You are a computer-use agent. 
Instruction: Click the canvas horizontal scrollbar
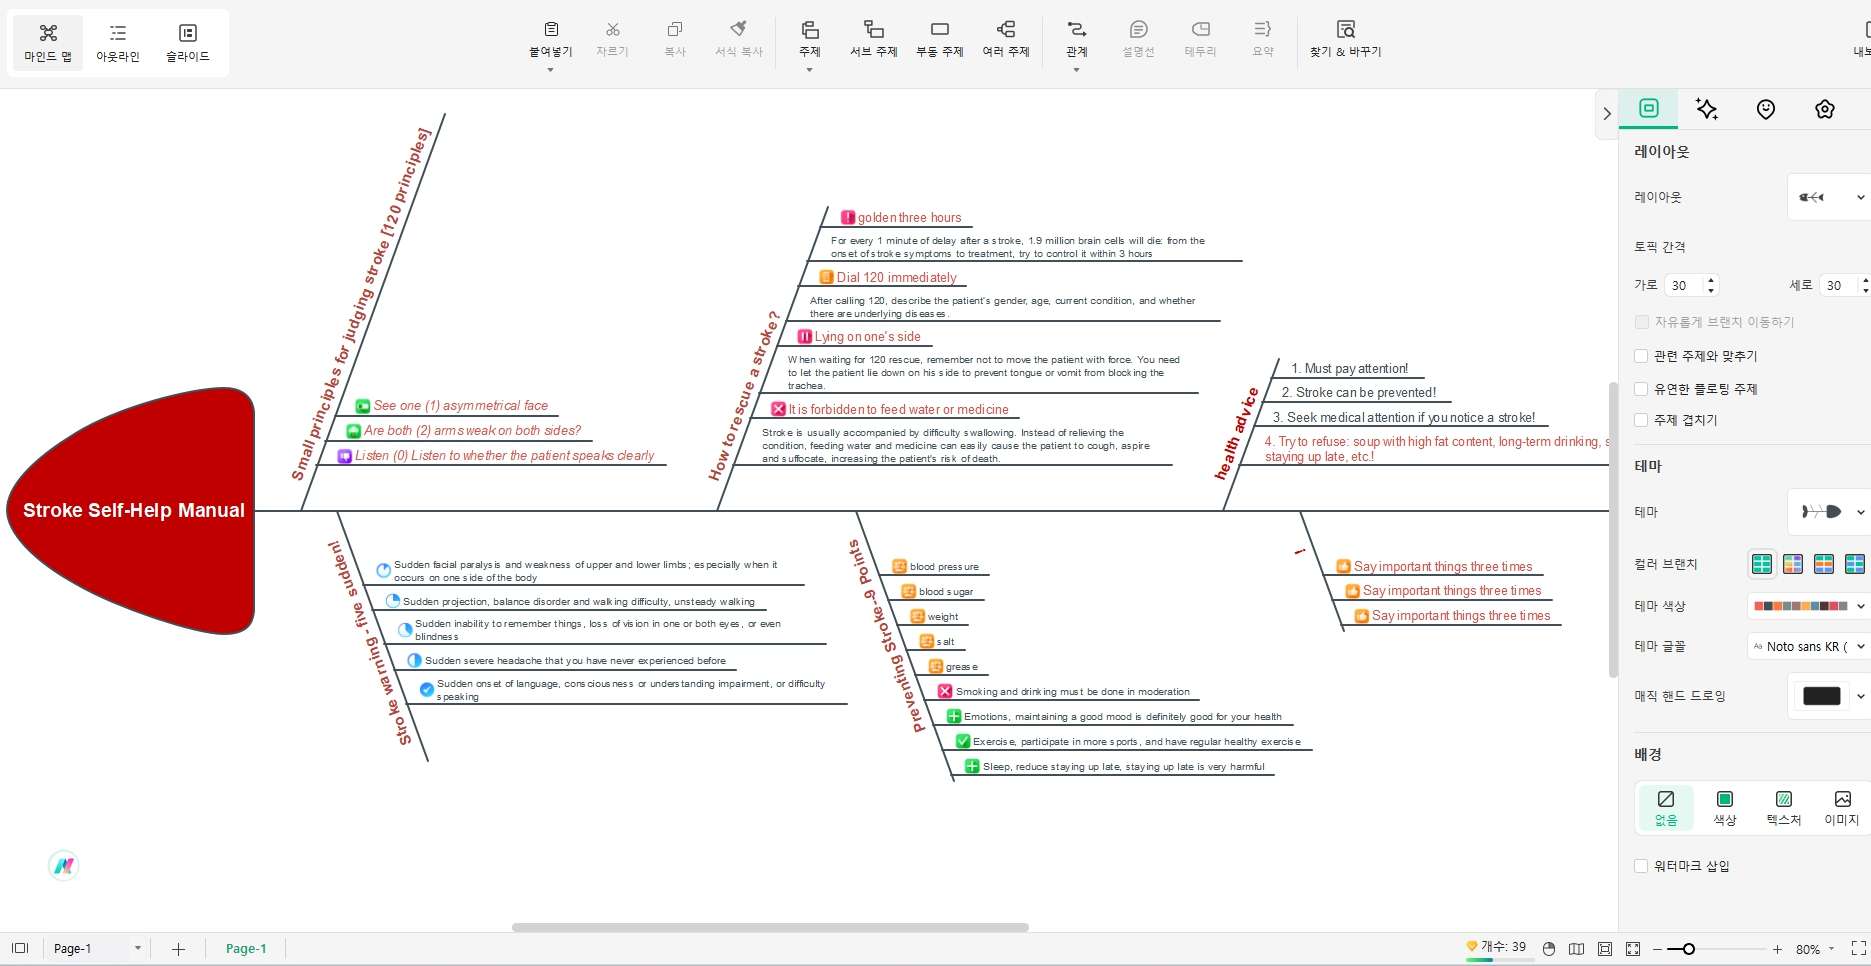(770, 927)
